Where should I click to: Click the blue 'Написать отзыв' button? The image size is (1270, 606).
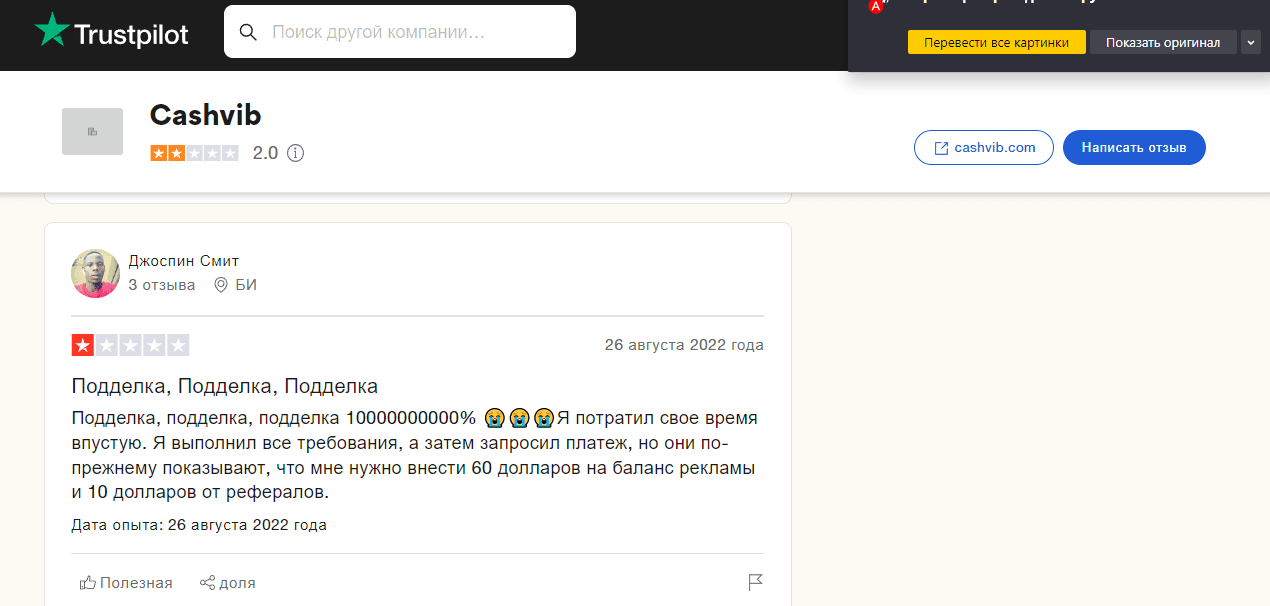[x=1134, y=147]
